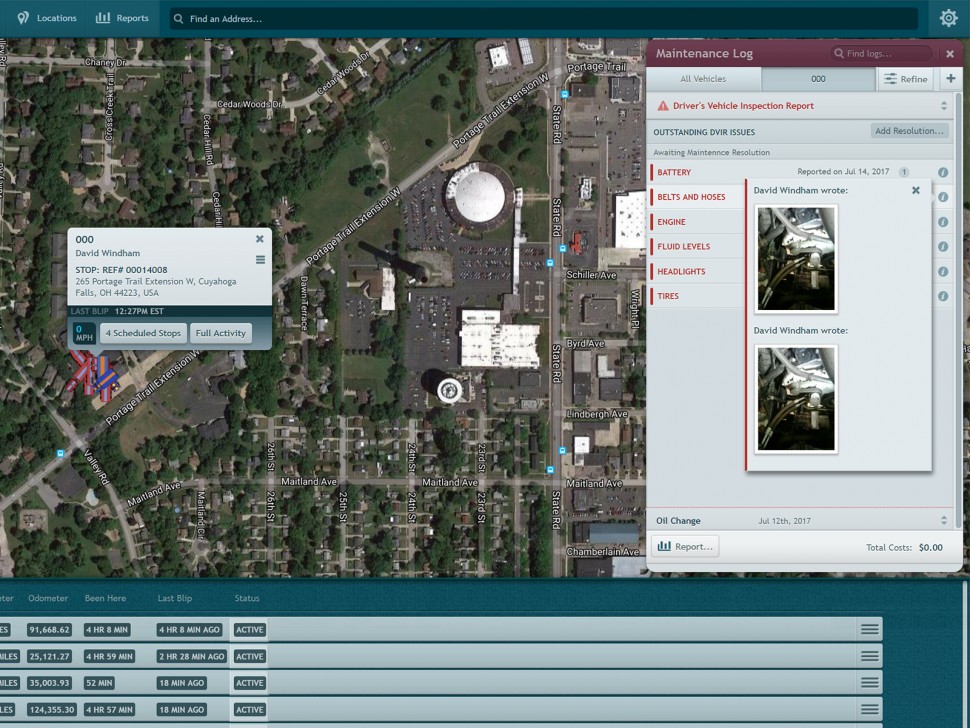Click the Add Resolution button
This screenshot has width=970, height=728.
(x=909, y=131)
